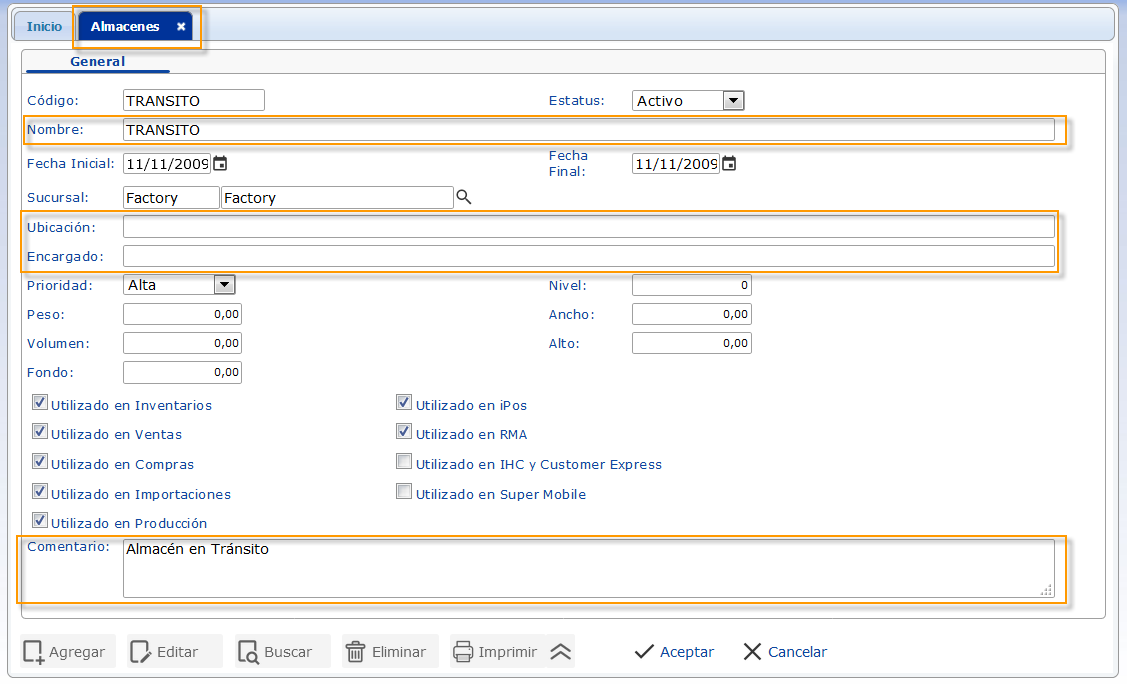
Task: Uncheck Utilizado en Inventarios
Action: [x=40, y=403]
